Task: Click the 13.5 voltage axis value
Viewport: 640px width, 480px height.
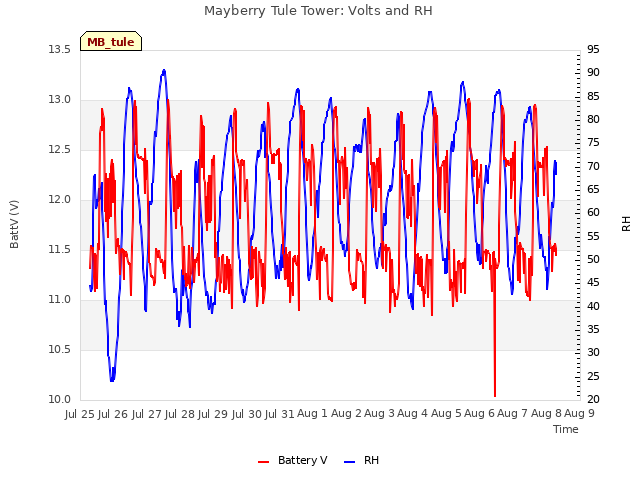Action: [x=60, y=50]
